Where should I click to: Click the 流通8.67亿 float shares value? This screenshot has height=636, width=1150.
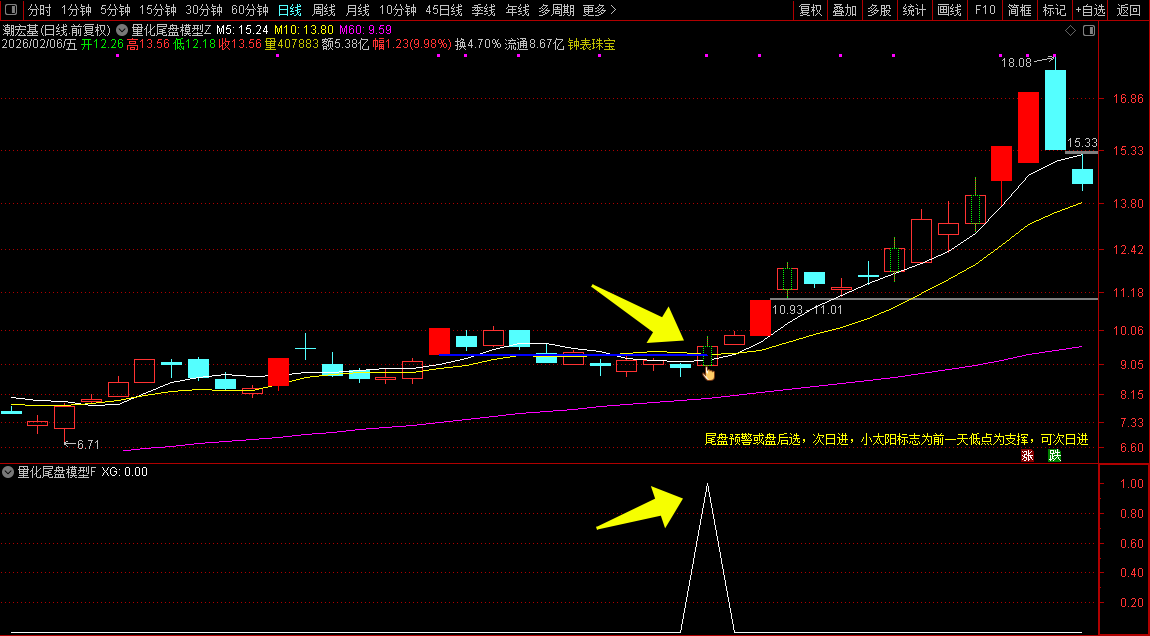coord(535,44)
